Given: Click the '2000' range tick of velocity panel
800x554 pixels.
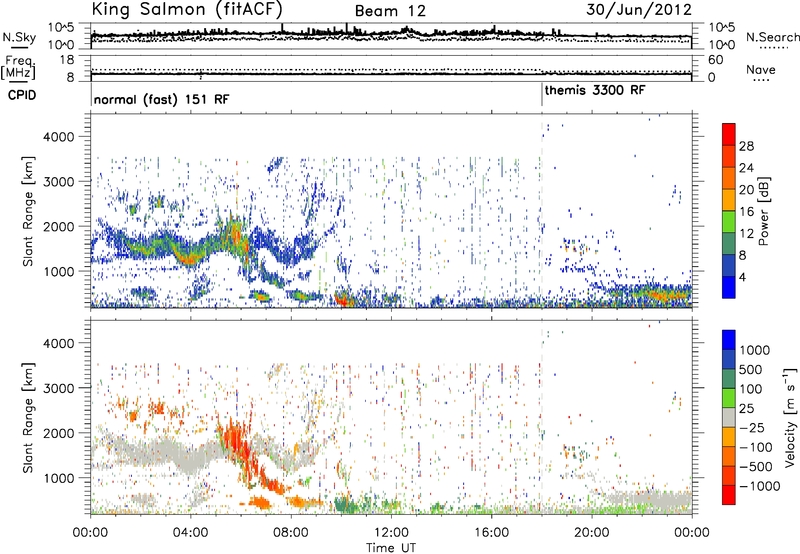Looking at the screenshot, I should tap(58, 433).
